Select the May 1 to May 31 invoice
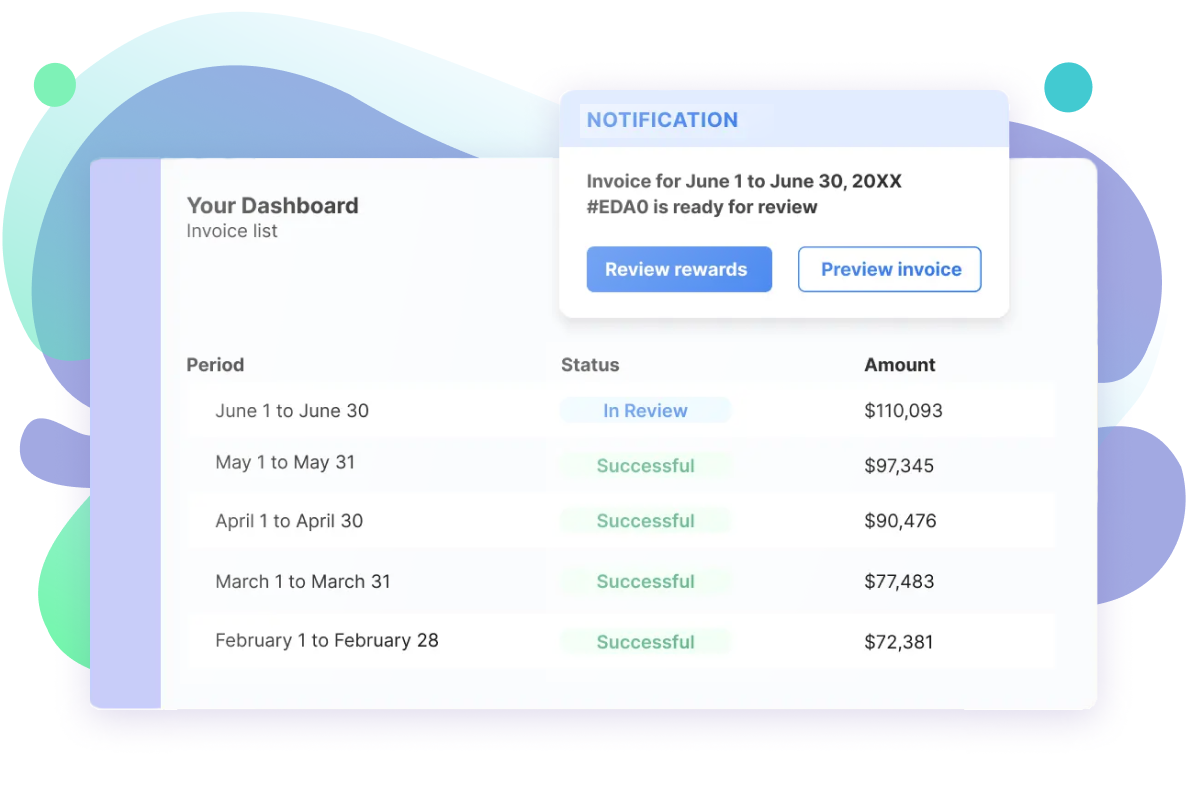The image size is (1188, 800). click(285, 463)
